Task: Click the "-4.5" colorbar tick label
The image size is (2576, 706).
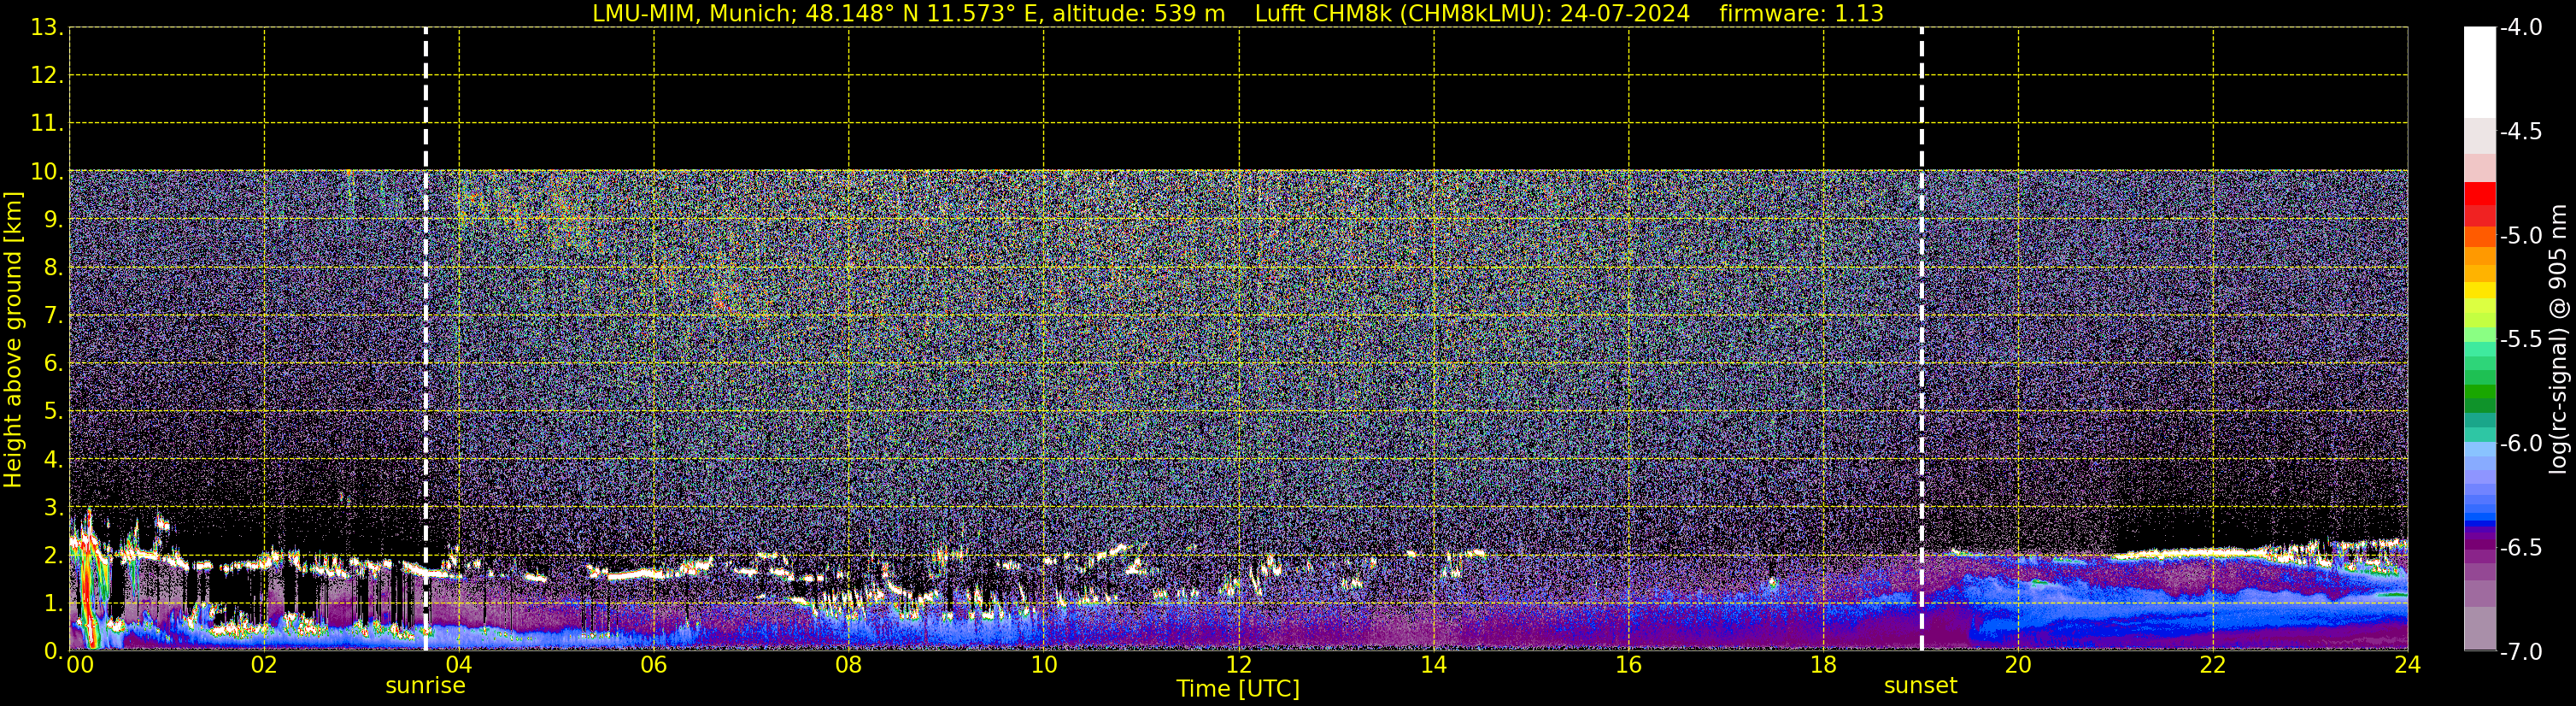Action: 2521,132
